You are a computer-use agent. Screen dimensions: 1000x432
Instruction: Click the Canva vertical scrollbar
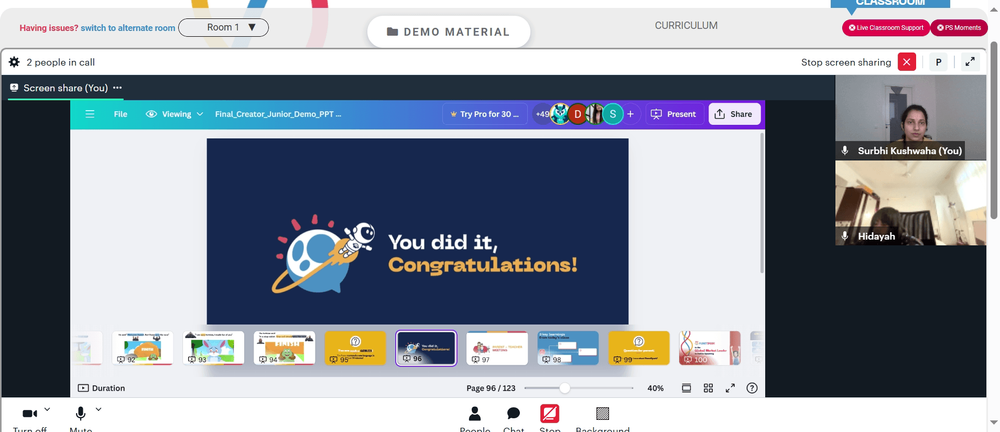pos(761,203)
